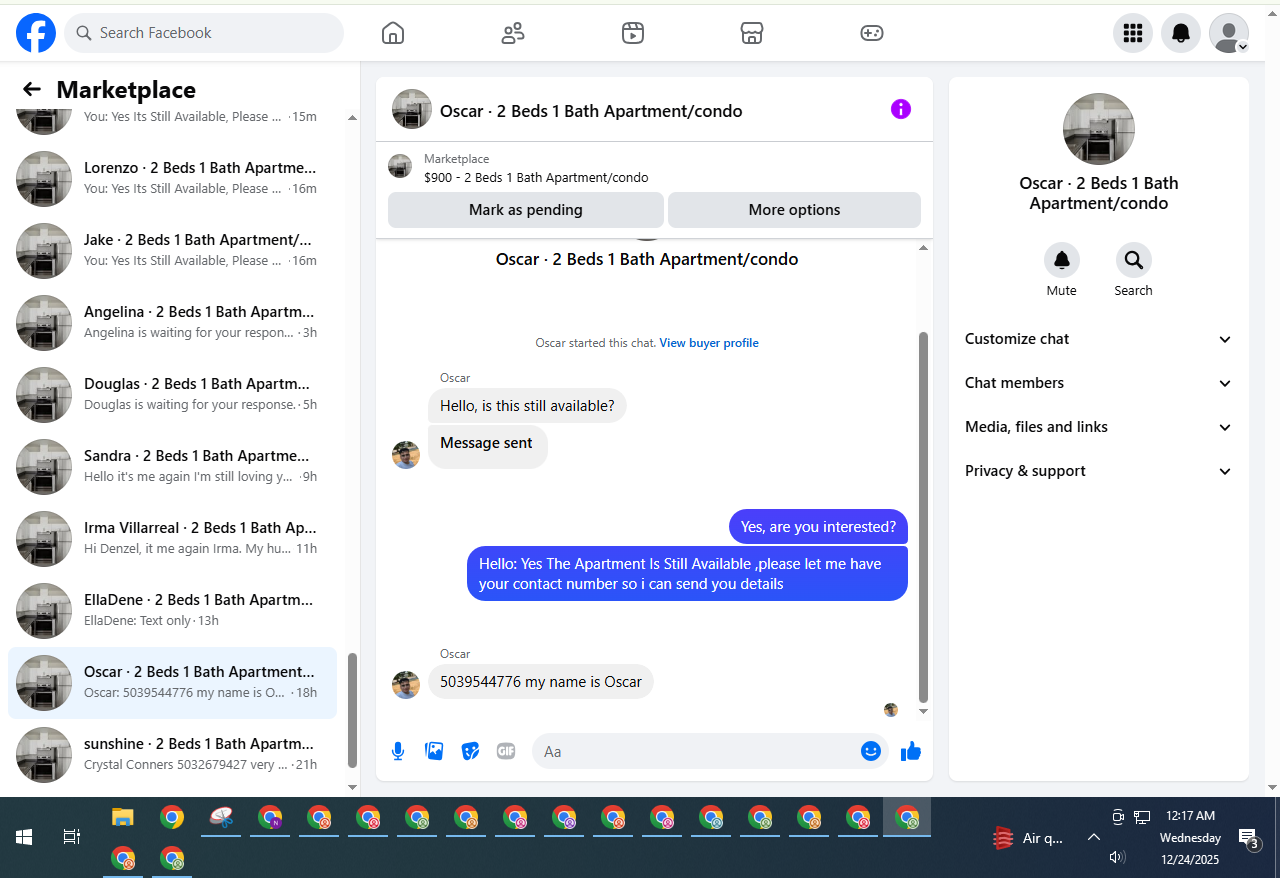
Task: Open File Explorer in the taskbar
Action: click(122, 817)
